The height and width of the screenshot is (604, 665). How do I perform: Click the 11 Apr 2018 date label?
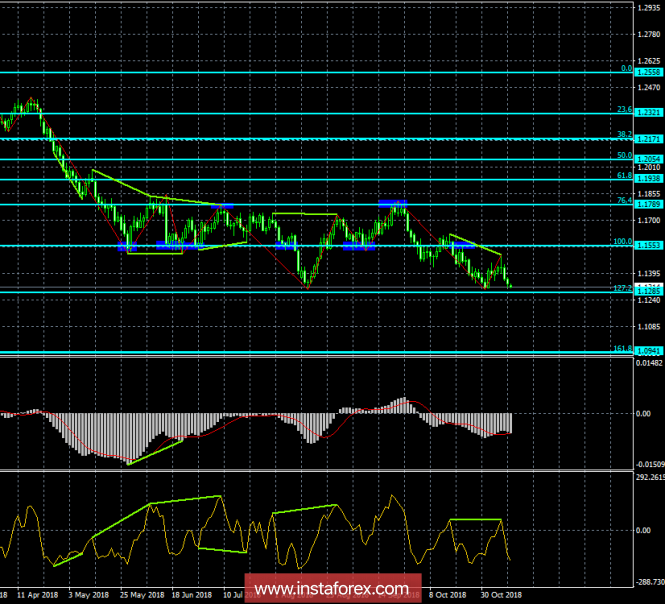pyautogui.click(x=38, y=592)
